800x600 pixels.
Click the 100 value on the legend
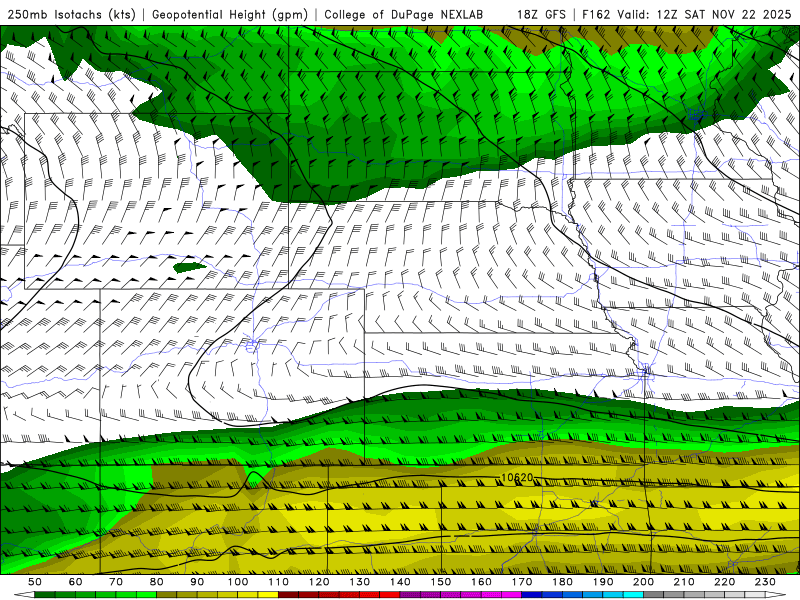pos(238,582)
